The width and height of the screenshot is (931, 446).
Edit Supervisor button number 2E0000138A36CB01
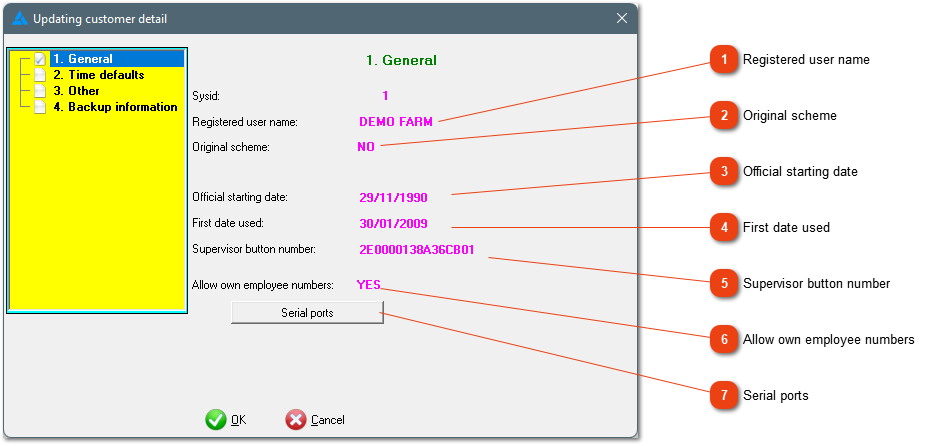tap(417, 250)
